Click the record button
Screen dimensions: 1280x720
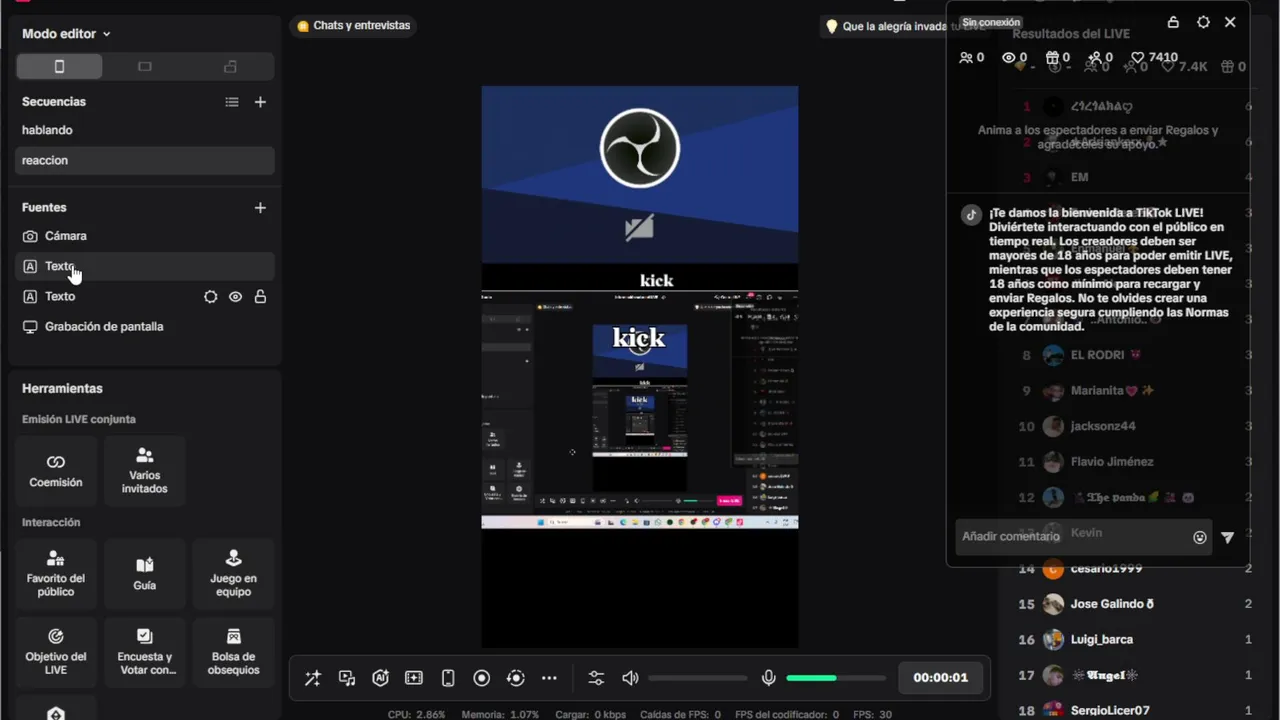[482, 678]
